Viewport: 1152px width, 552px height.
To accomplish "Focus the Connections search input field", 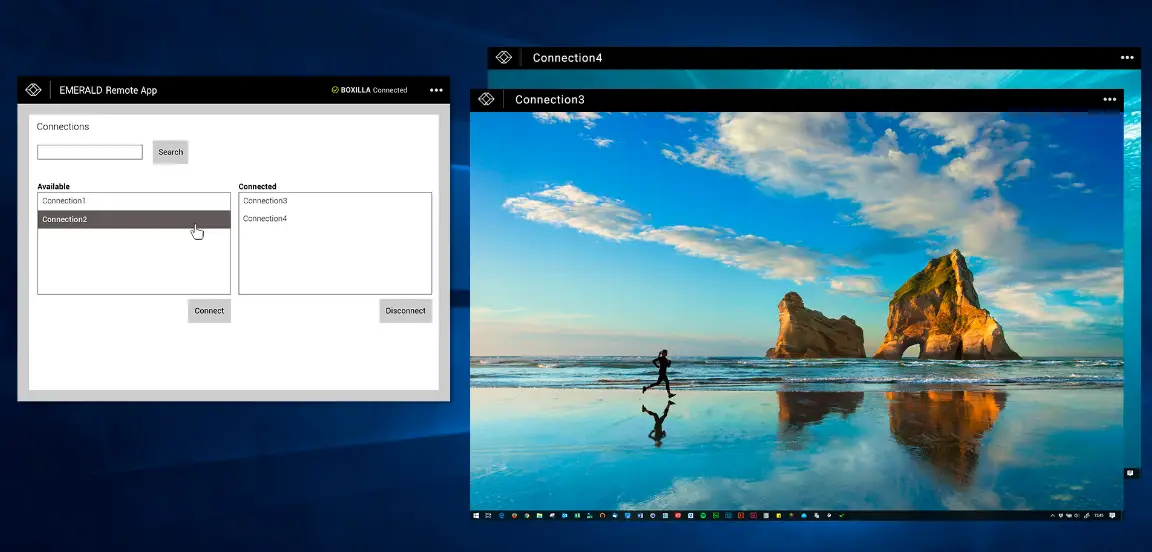I will point(90,152).
